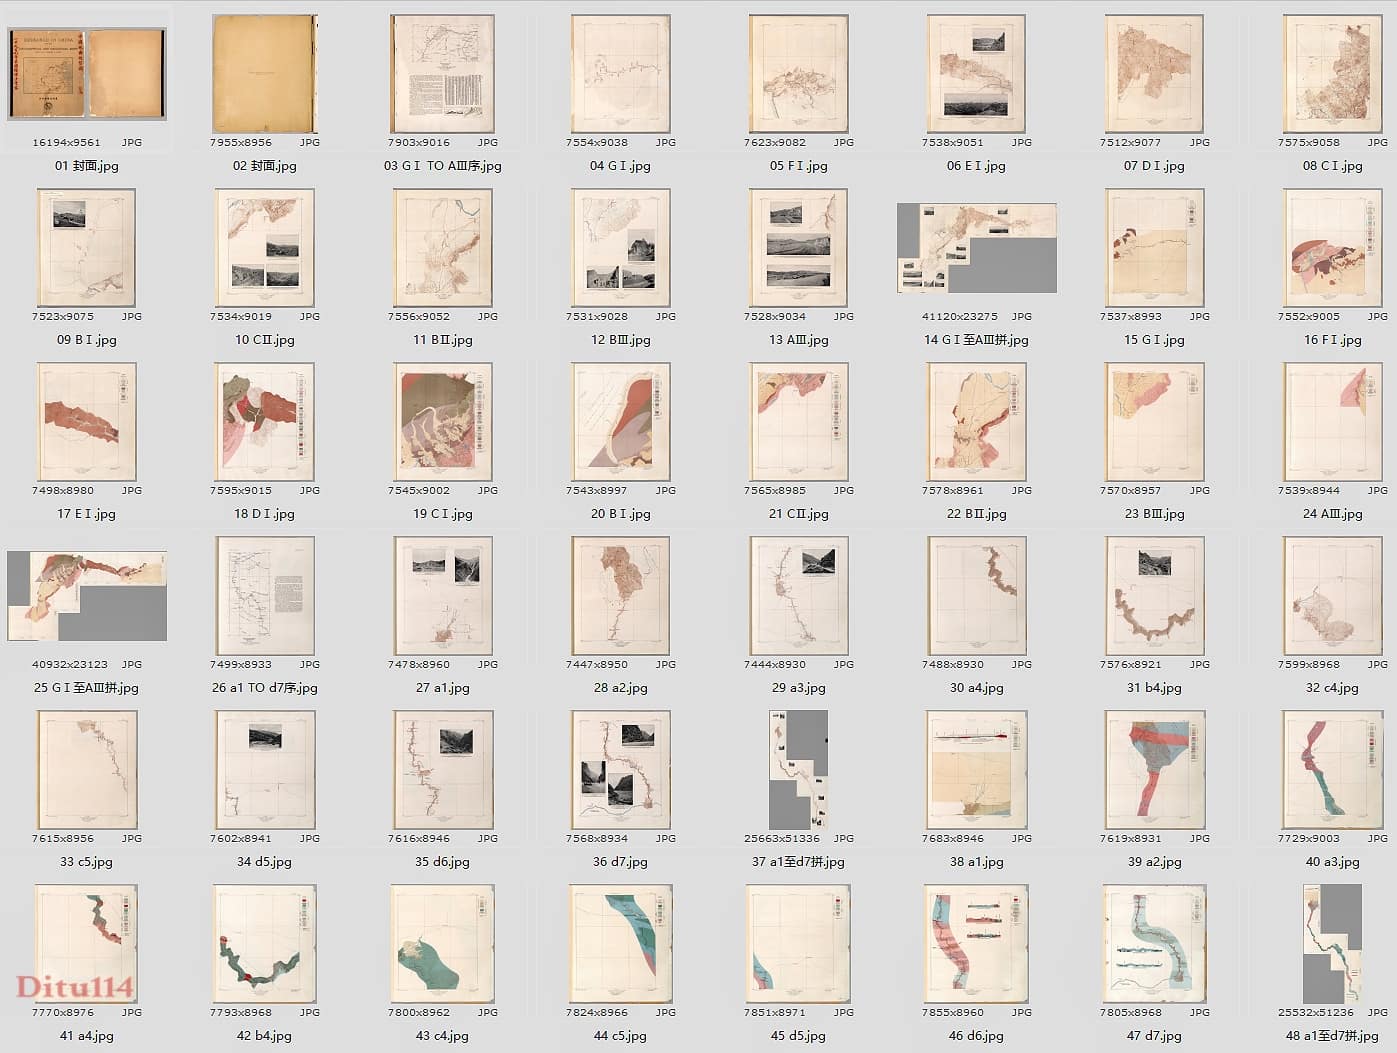This screenshot has width=1397, height=1053.
Task: Select the 43 c4.jpg green map thumbnail
Action: pos(442,944)
